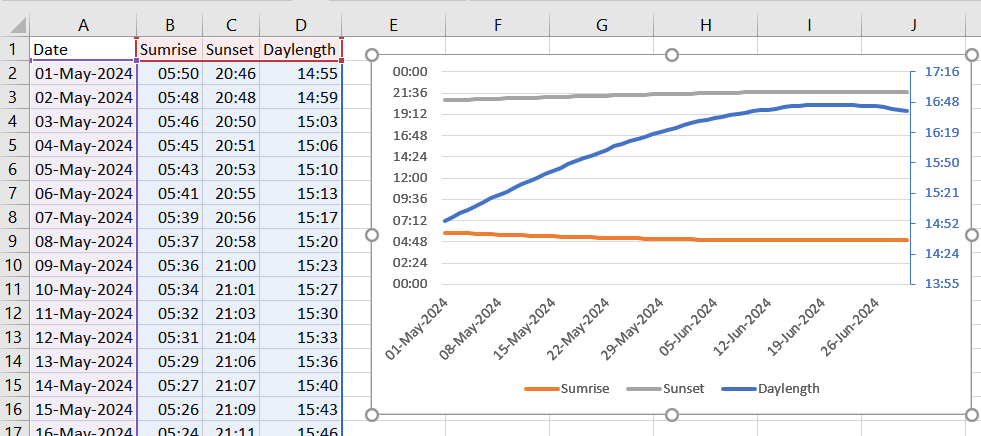Select cell with 05-May-2024

pos(83,170)
